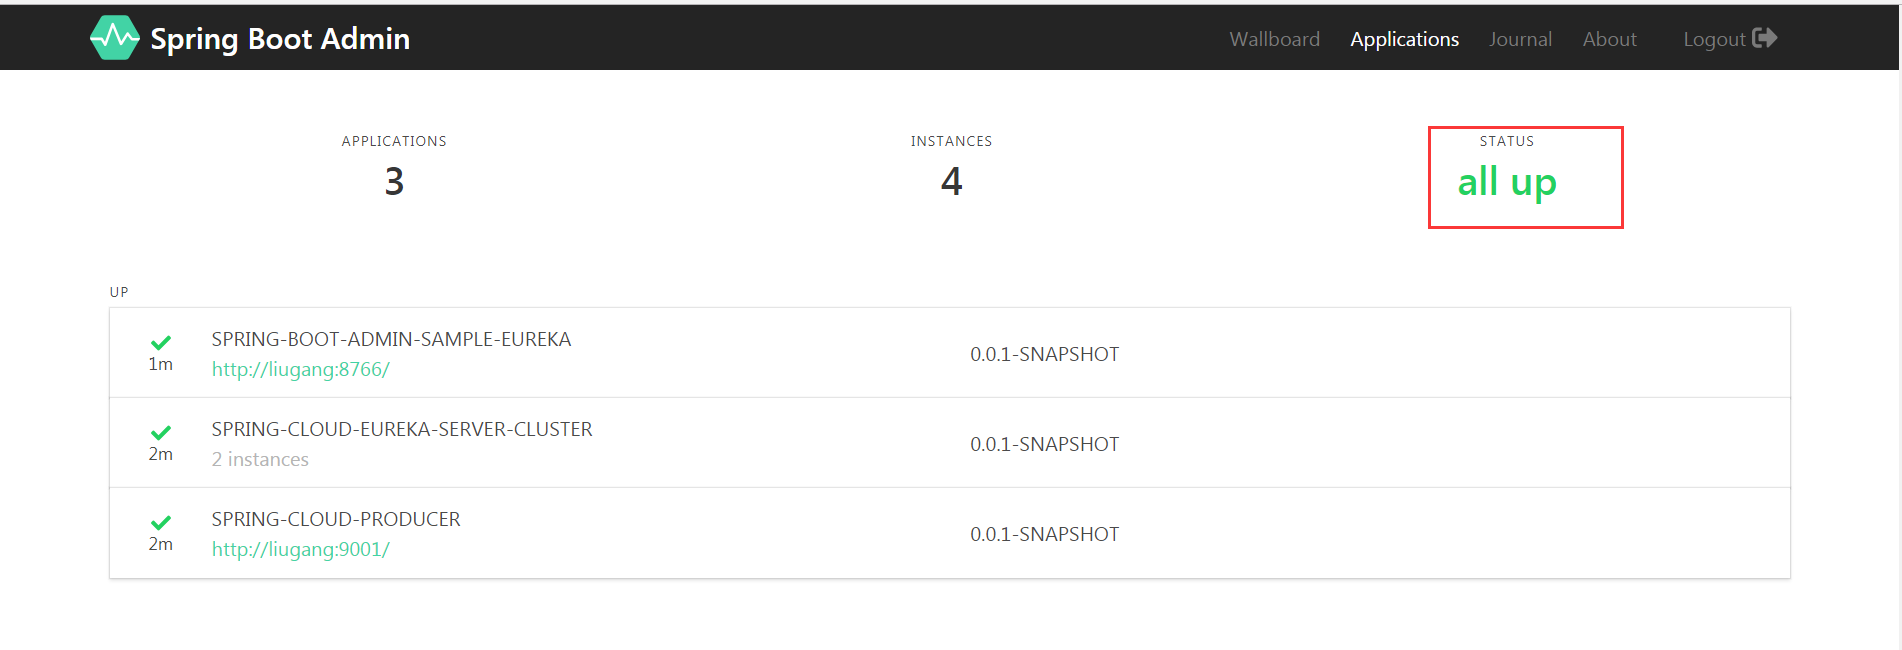1902x650 pixels.
Task: Click the Logout text link
Action: coord(1714,39)
